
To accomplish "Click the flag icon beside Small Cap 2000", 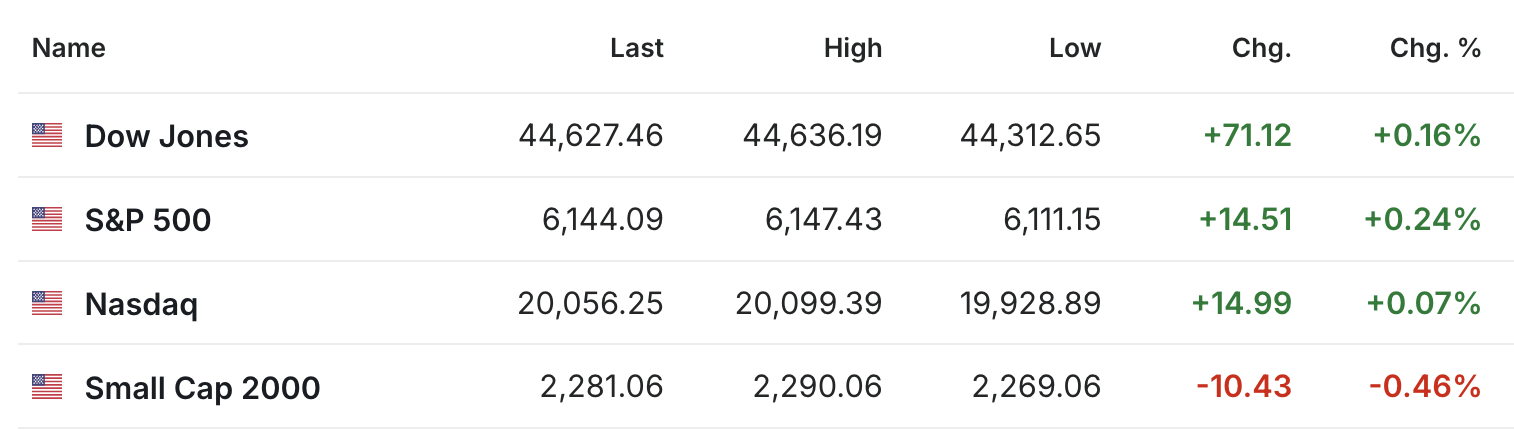I will click(x=47, y=386).
